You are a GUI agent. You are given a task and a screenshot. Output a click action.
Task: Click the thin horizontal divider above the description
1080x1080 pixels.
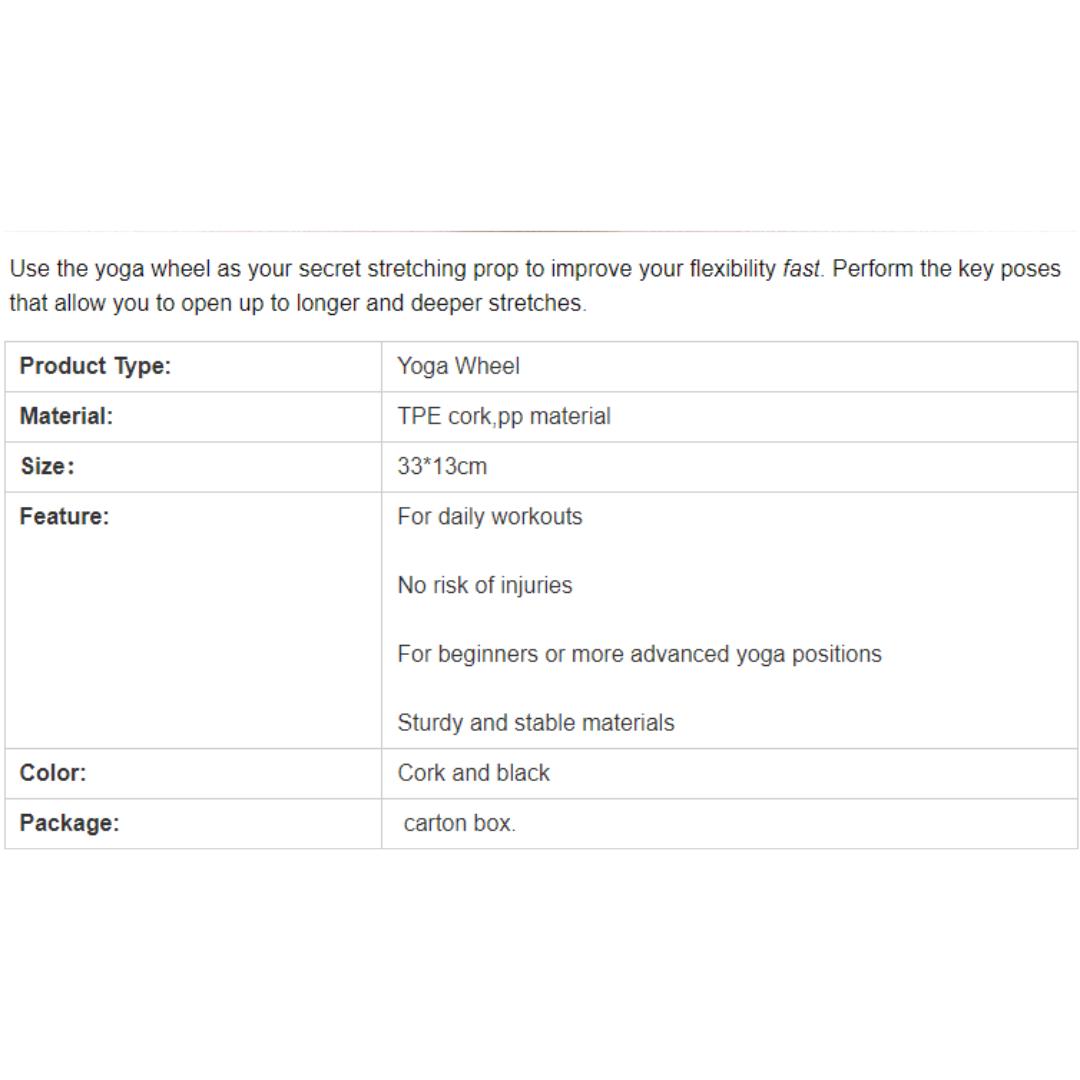(x=540, y=231)
